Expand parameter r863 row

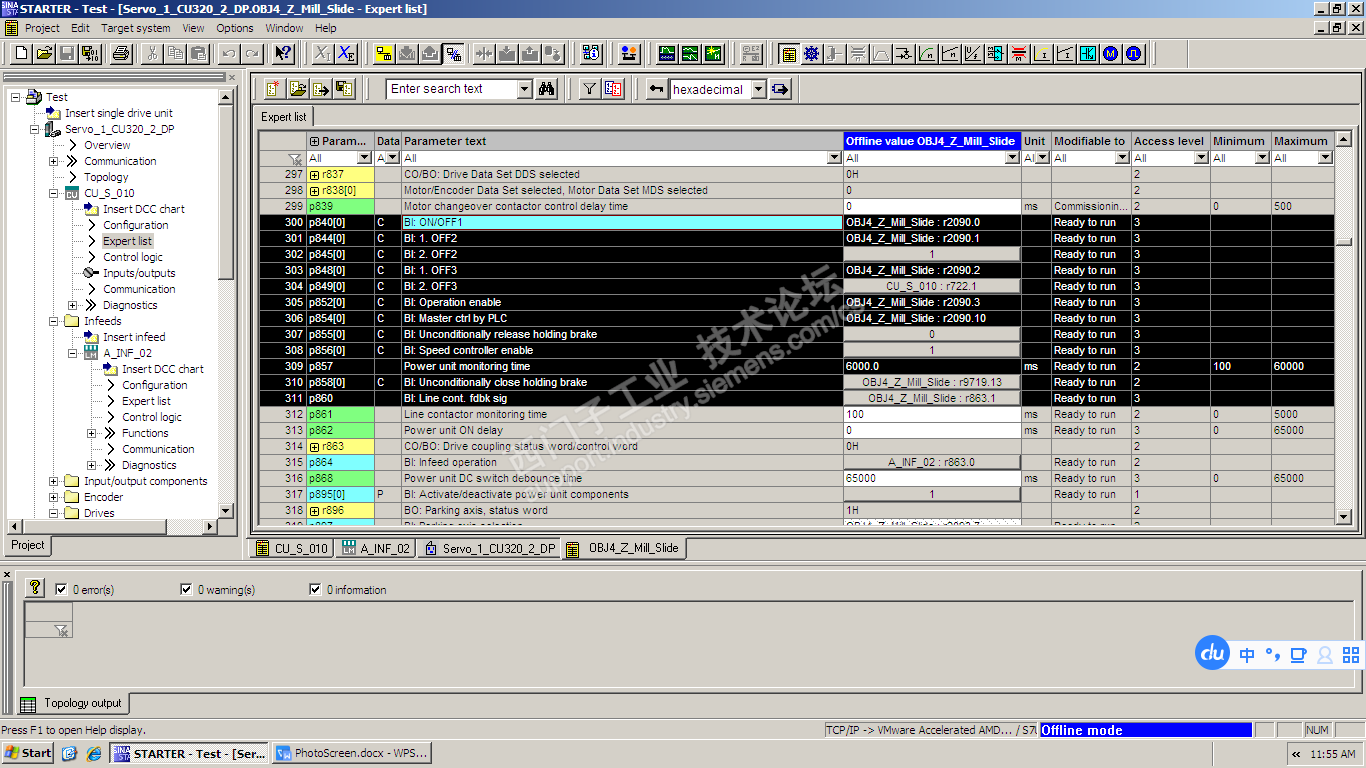click(x=315, y=446)
